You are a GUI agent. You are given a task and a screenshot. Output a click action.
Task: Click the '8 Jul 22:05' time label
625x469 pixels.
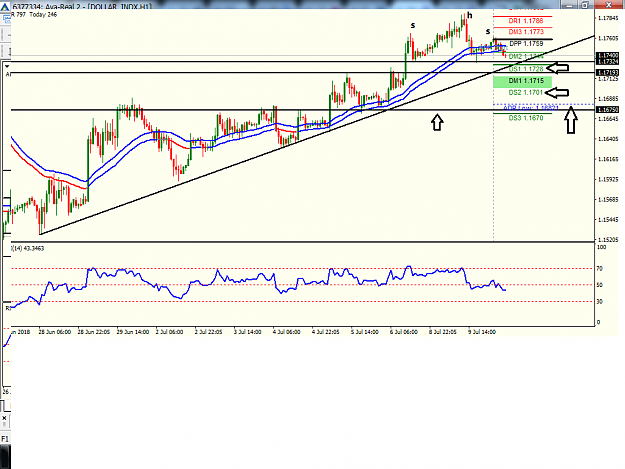(443, 332)
